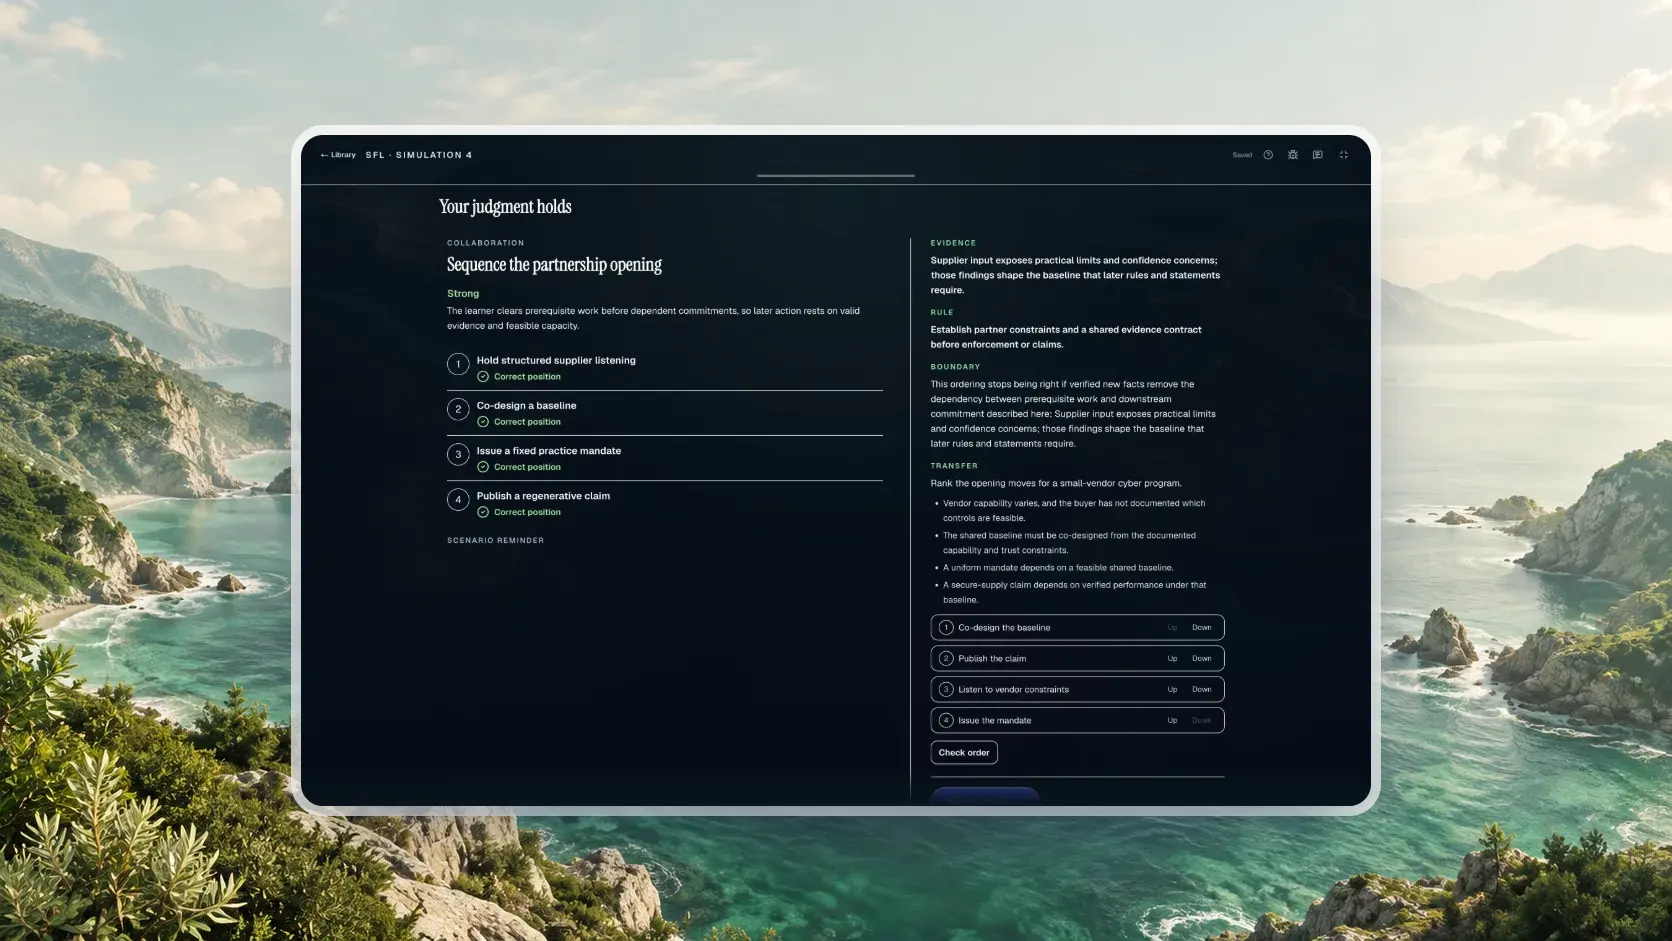This screenshot has height=941, width=1672.
Task: Click step 3 circle for fixed practice mandate
Action: pyautogui.click(x=458, y=454)
